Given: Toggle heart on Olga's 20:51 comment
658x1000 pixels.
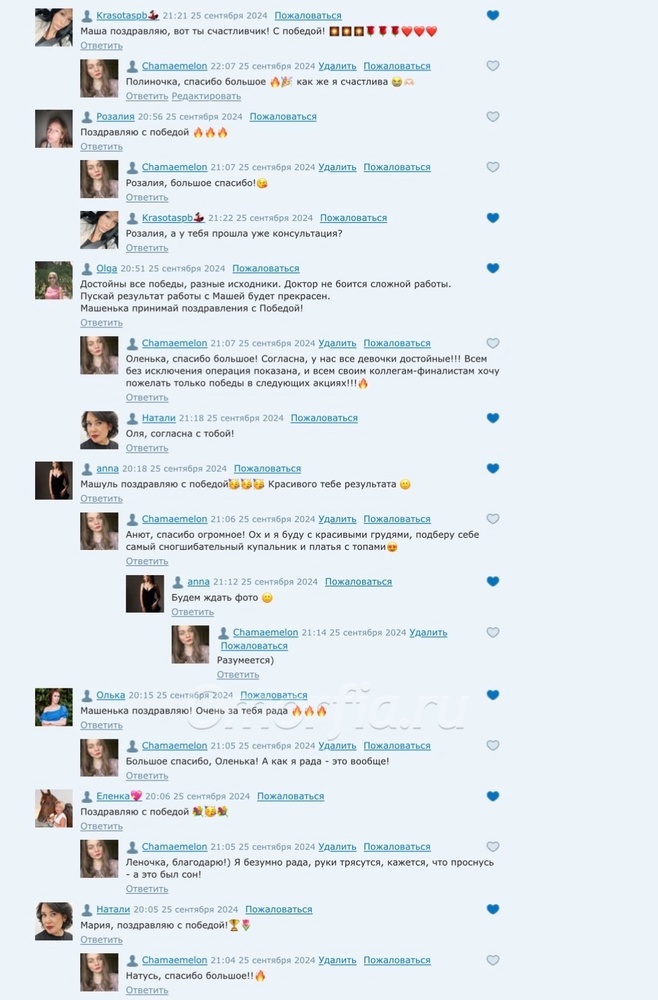Looking at the screenshot, I should click(492, 268).
